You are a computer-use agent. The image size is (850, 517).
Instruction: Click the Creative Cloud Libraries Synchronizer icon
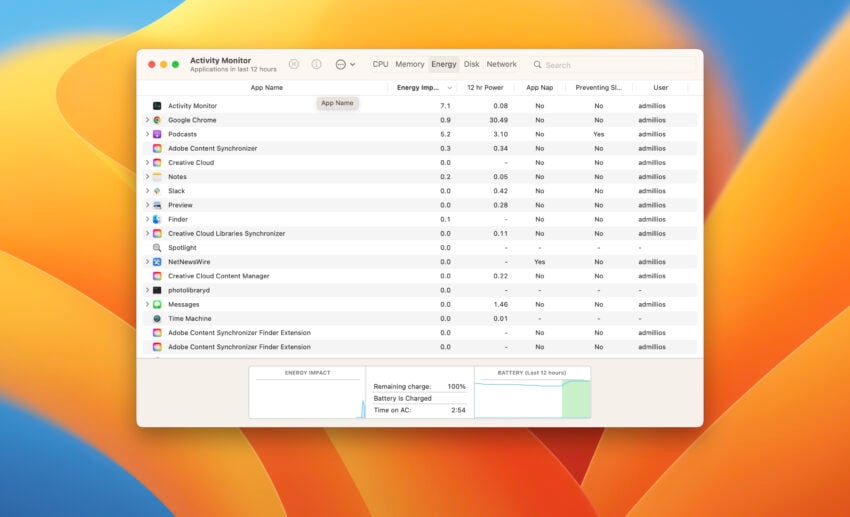click(157, 233)
